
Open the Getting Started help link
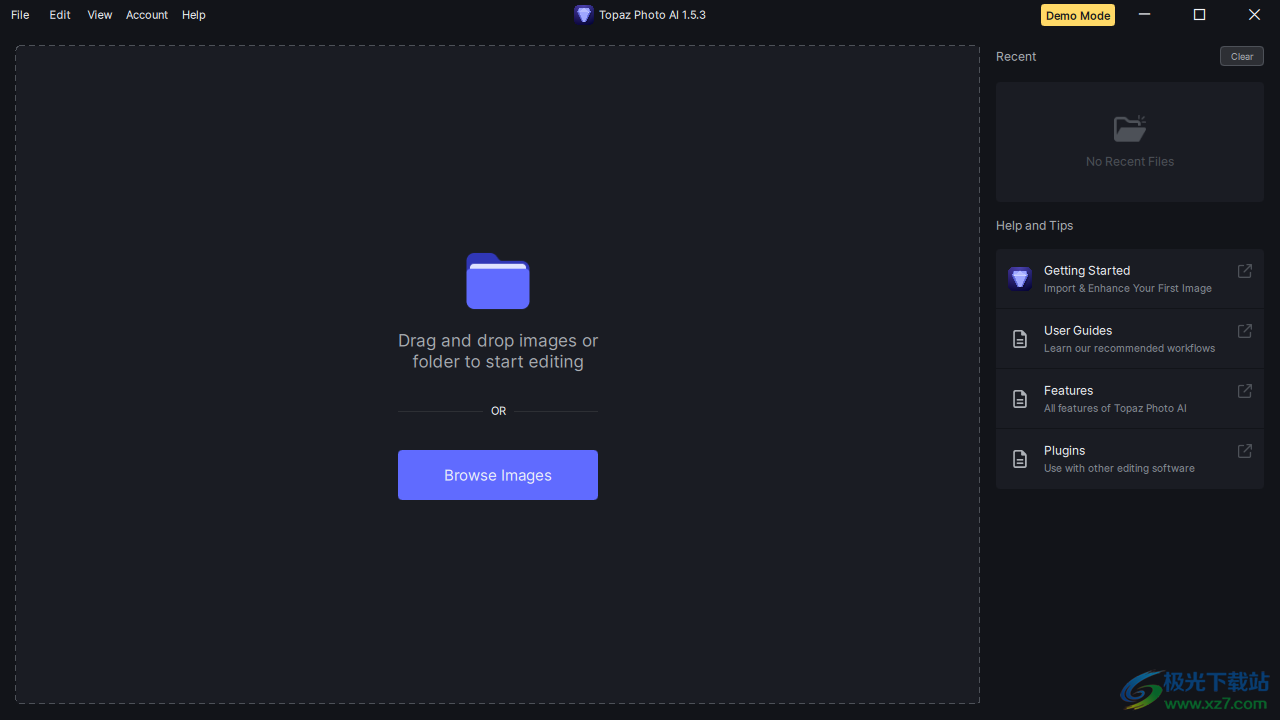pos(1130,279)
